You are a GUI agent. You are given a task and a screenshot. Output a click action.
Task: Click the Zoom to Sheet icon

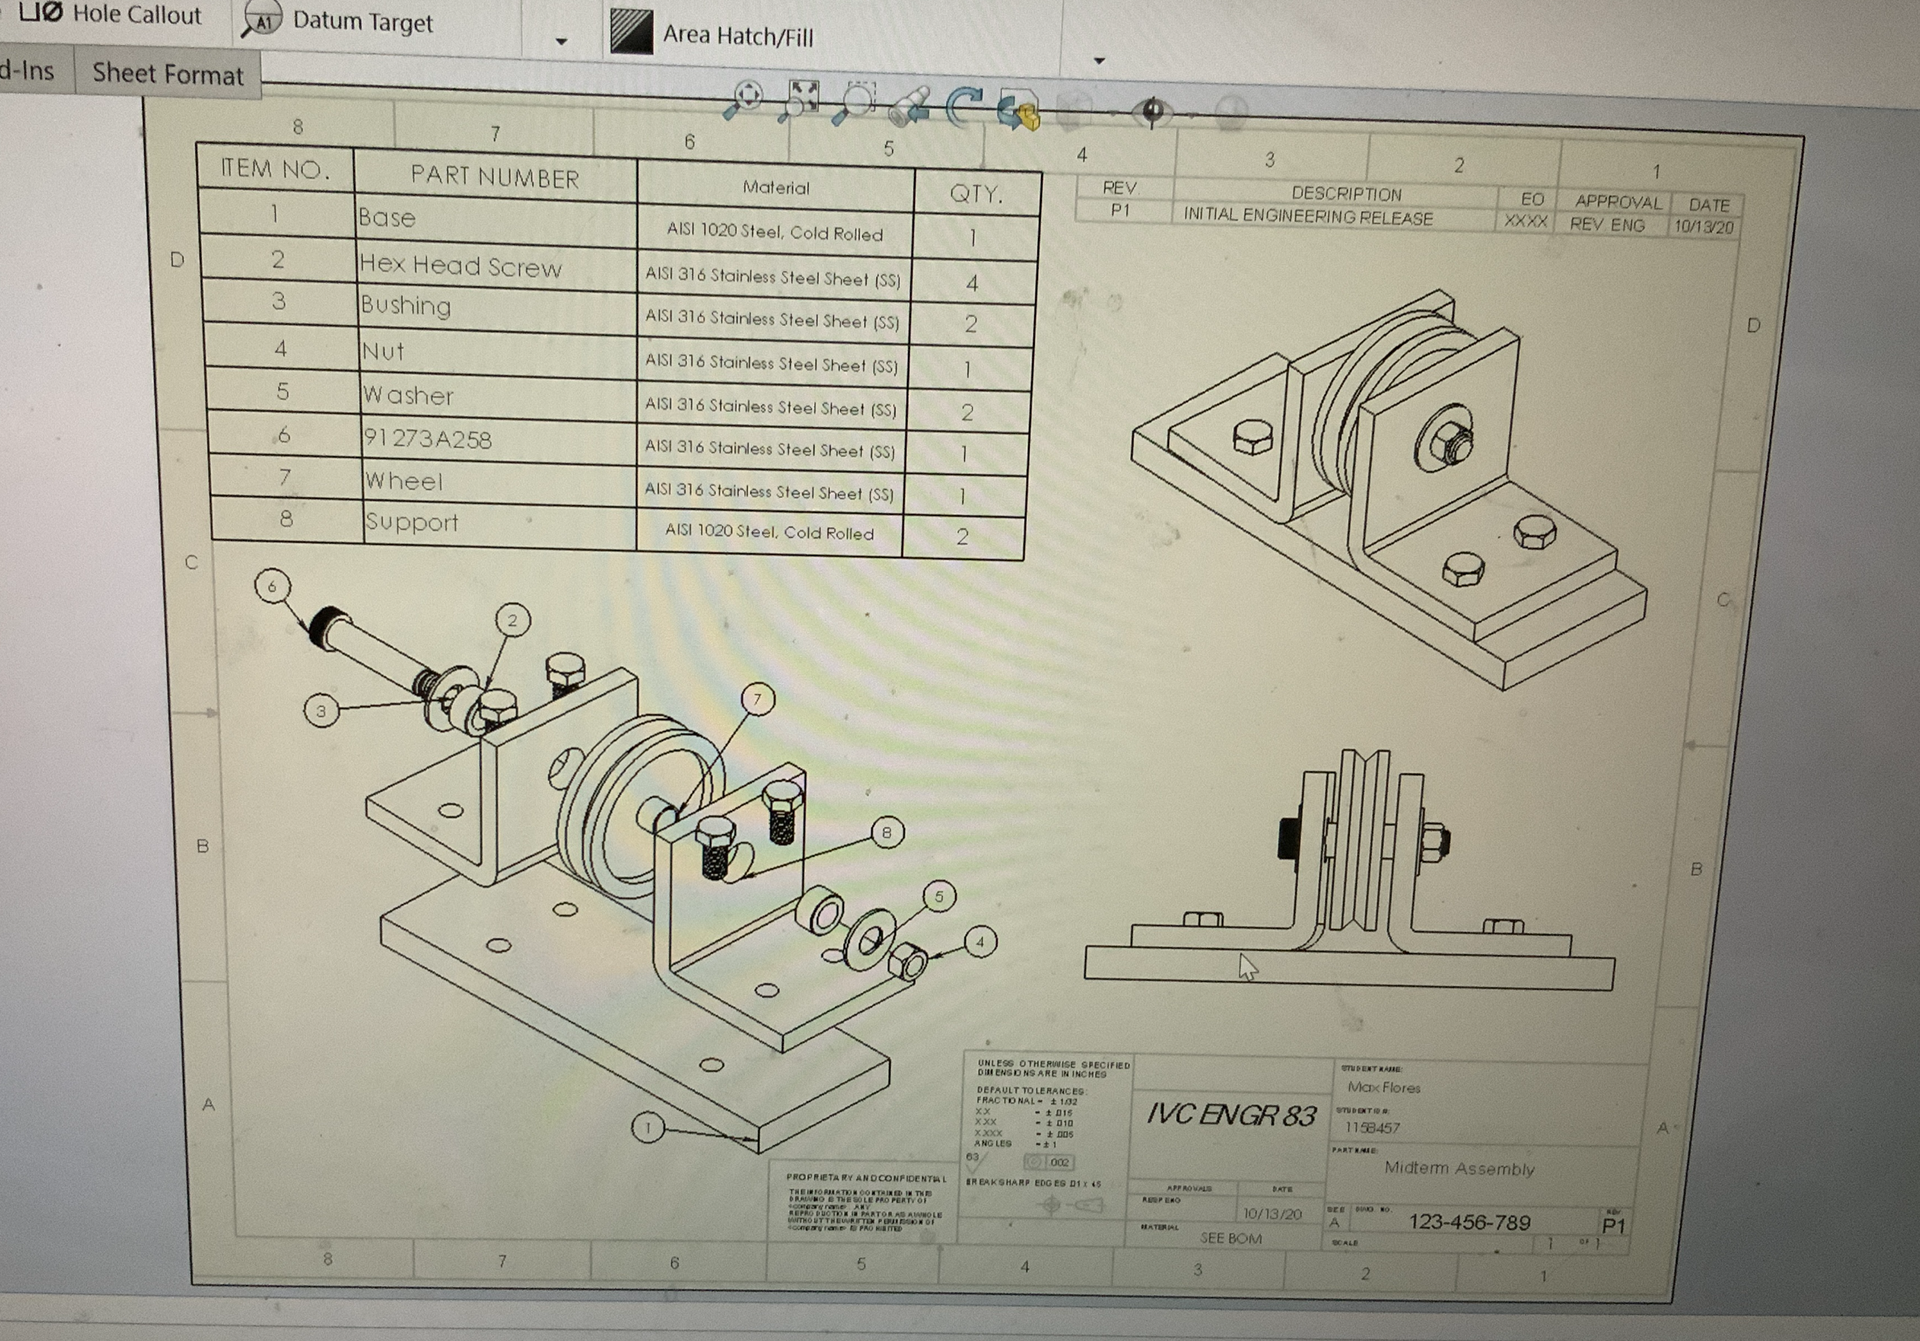click(802, 100)
